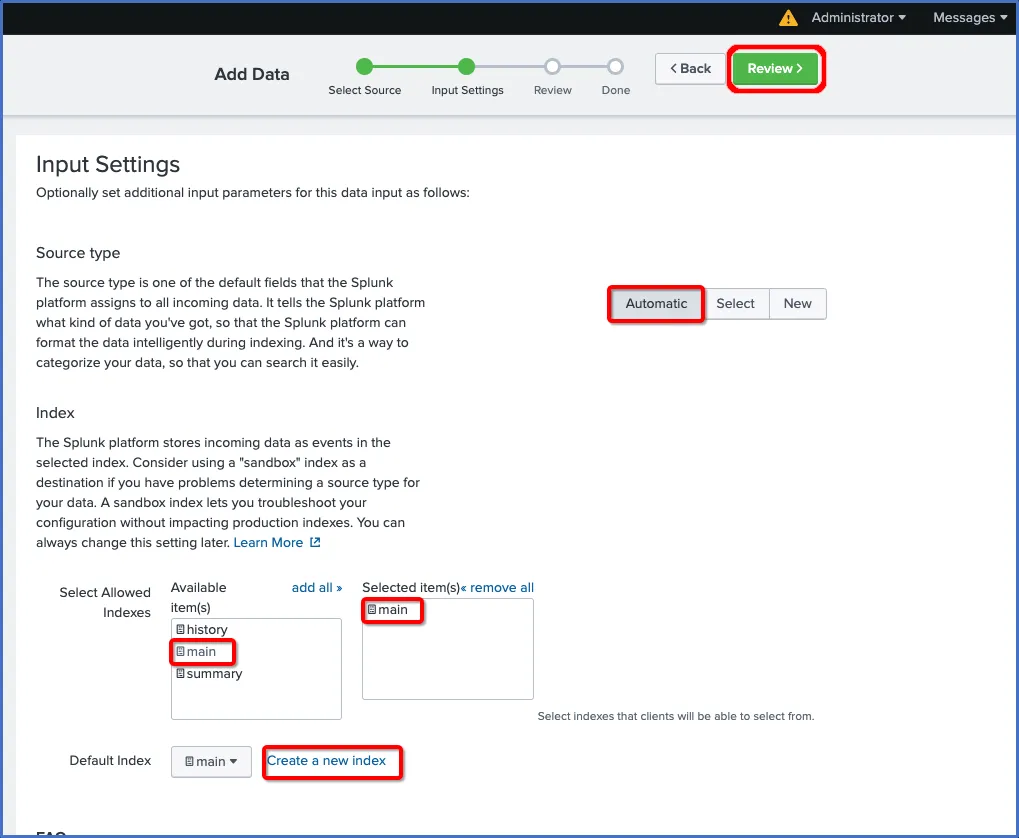Click the Create a new index link
Viewport: 1019px width, 838px height.
point(326,761)
